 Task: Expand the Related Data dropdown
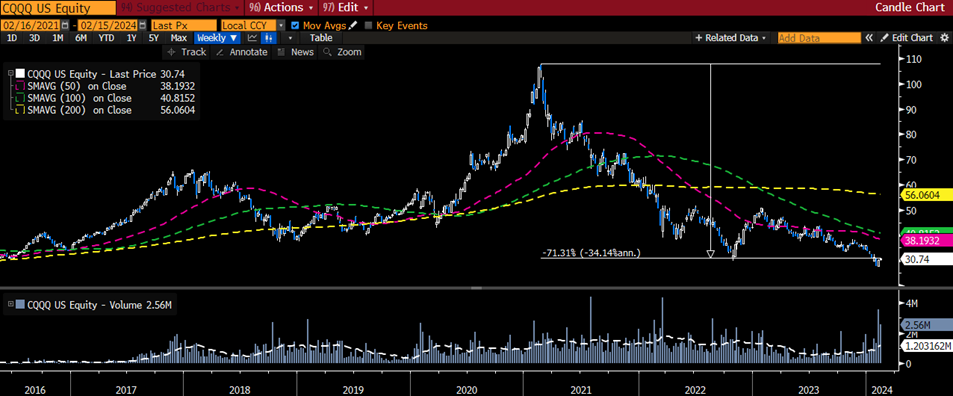pos(731,38)
